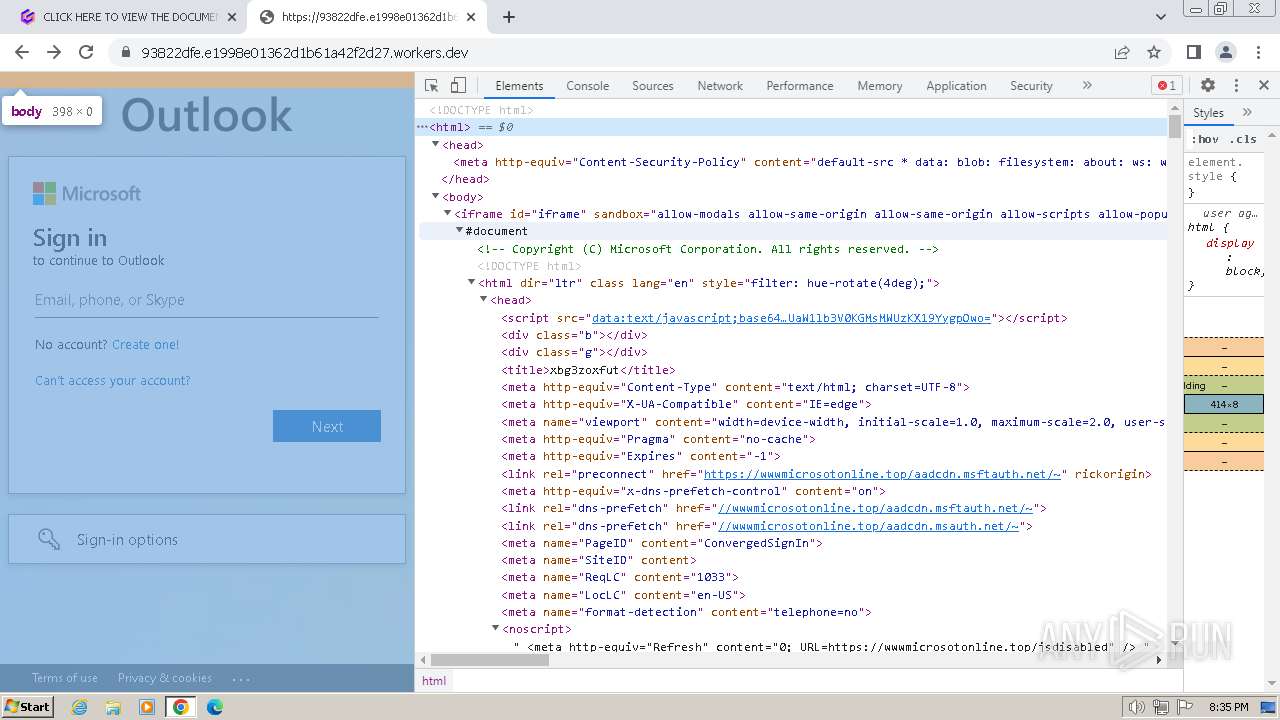Toggle the .cls class editor button
This screenshot has width=1280, height=720.
click(1243, 139)
